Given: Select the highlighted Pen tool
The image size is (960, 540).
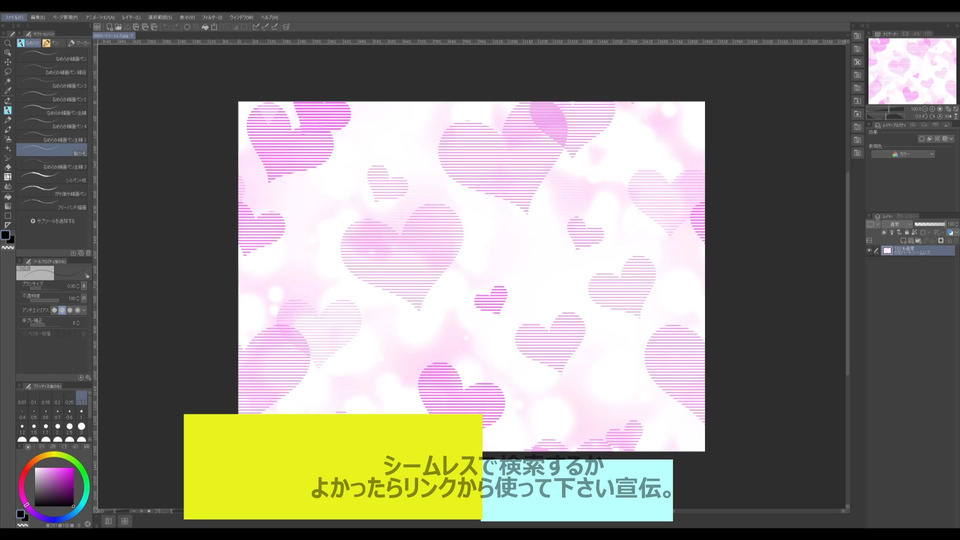Looking at the screenshot, I should tap(7, 110).
